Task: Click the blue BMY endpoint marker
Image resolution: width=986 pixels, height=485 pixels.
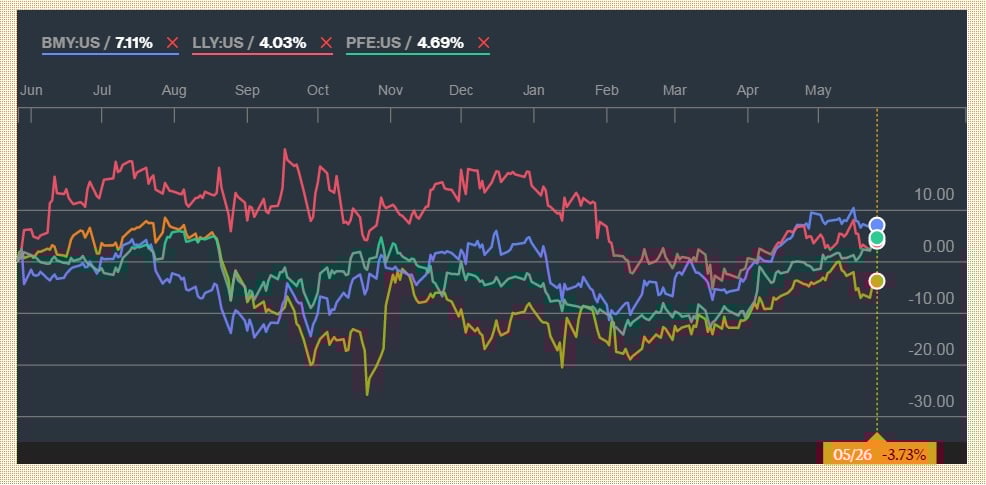Action: coord(877,225)
